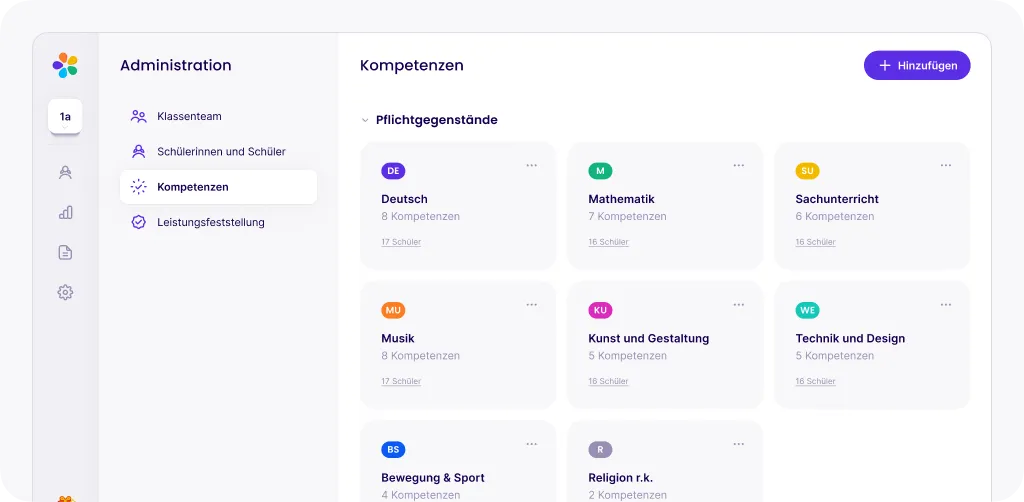
Task: Open the three-dot menu on Mathematik card
Action: coord(739,165)
